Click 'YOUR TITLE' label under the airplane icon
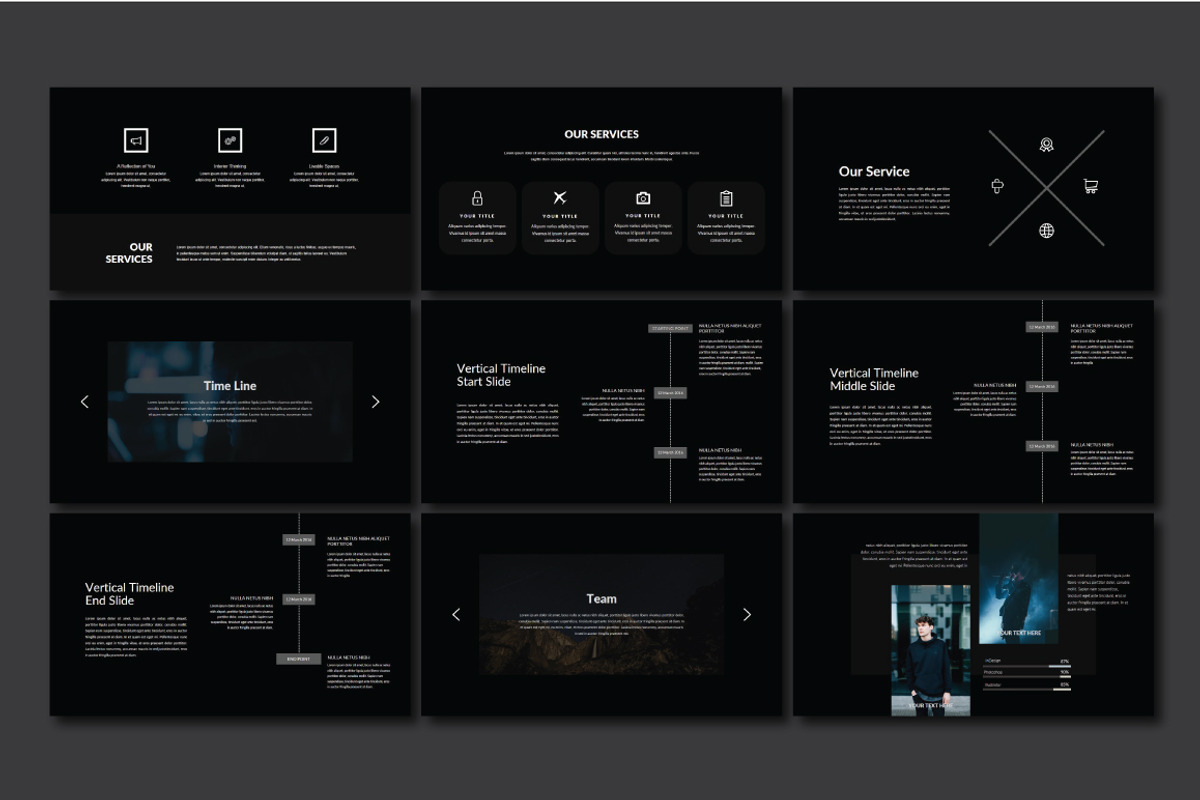1200x800 pixels. (560, 216)
